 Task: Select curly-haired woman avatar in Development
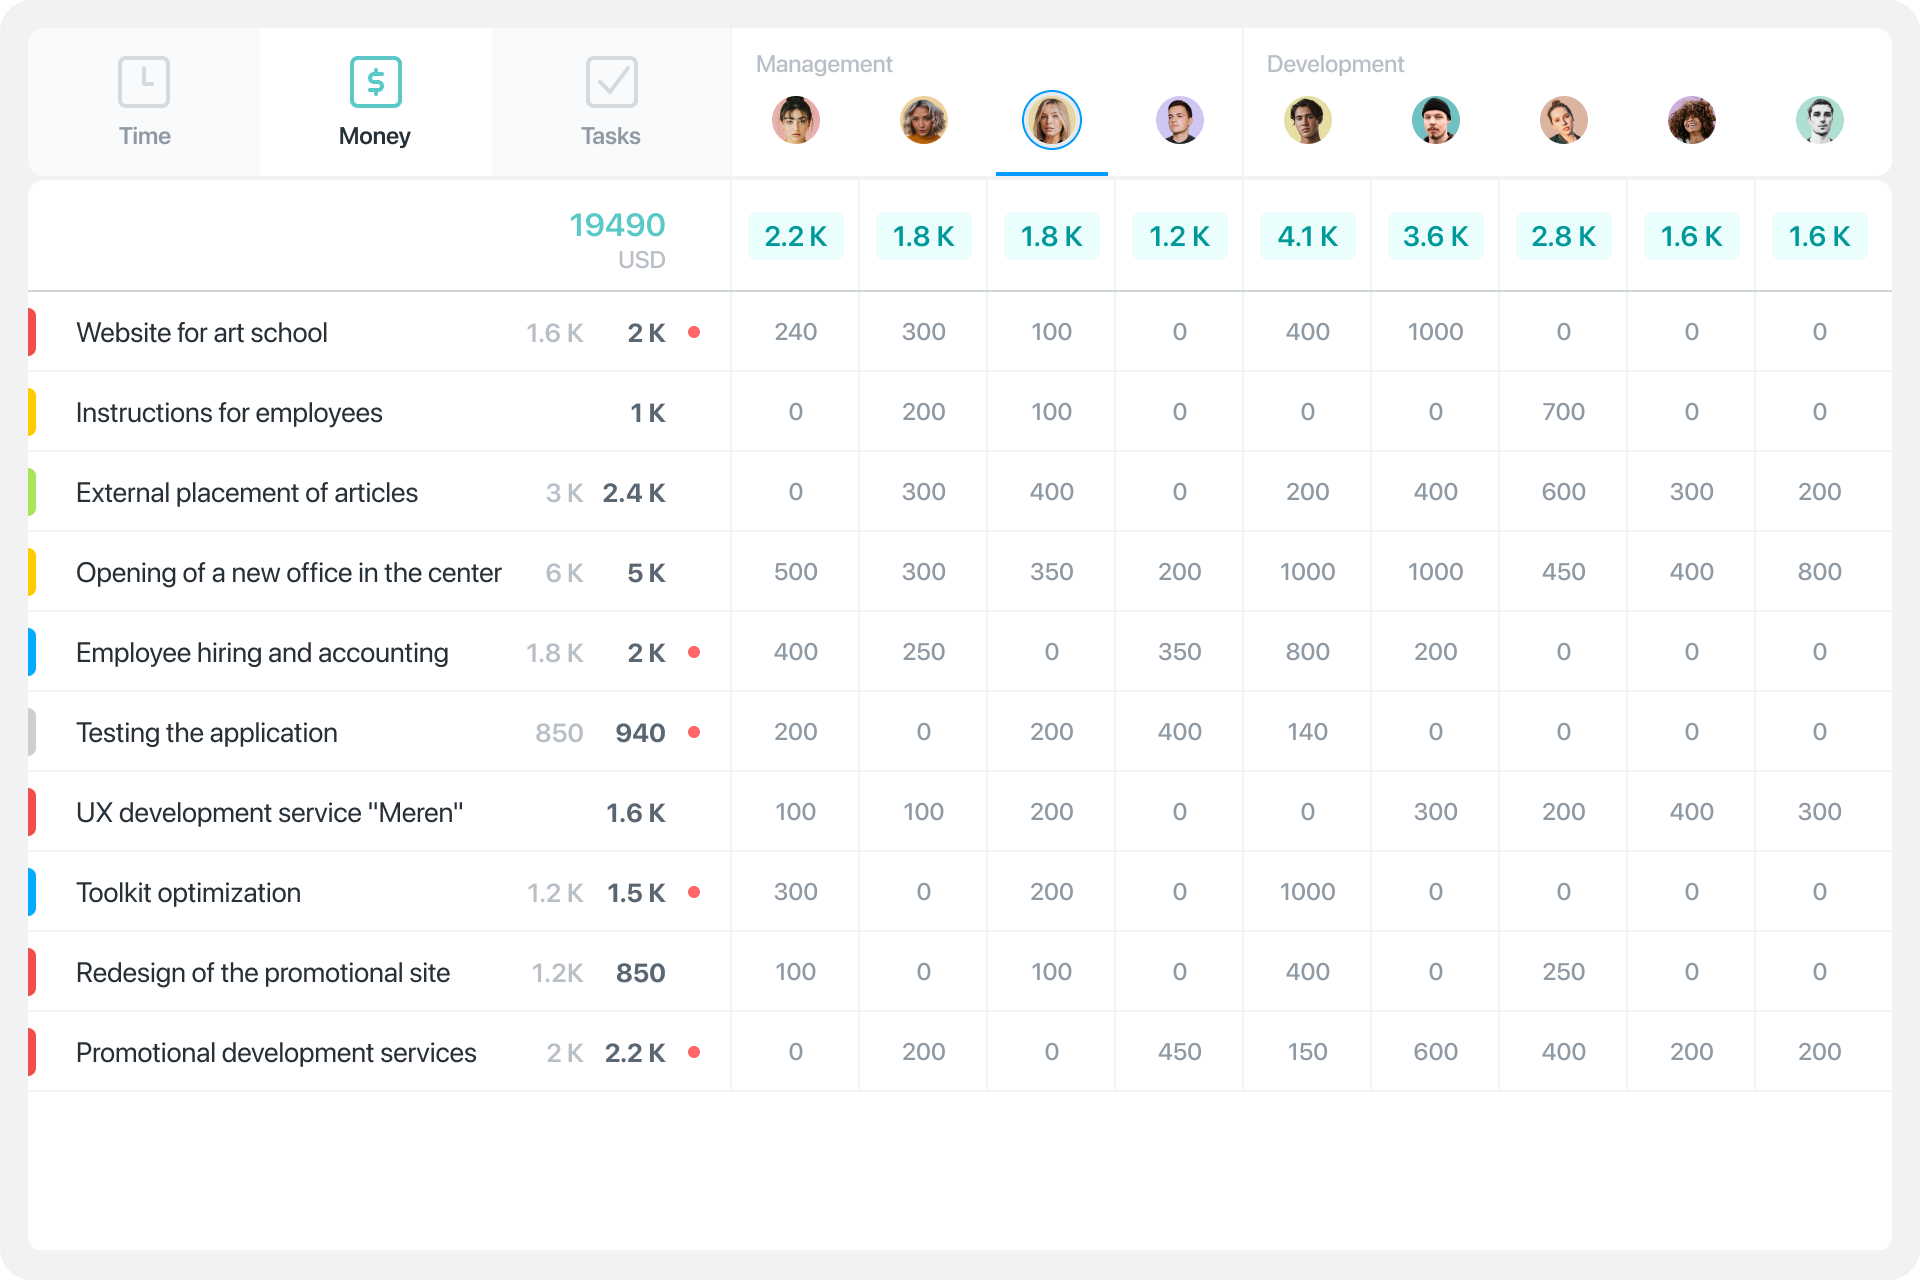pos(1691,120)
